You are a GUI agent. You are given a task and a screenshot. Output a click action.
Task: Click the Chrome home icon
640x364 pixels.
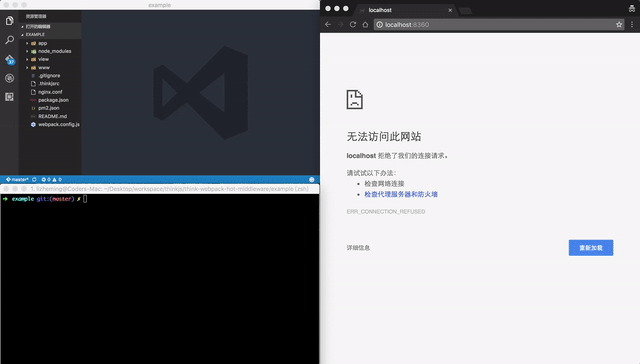point(365,24)
